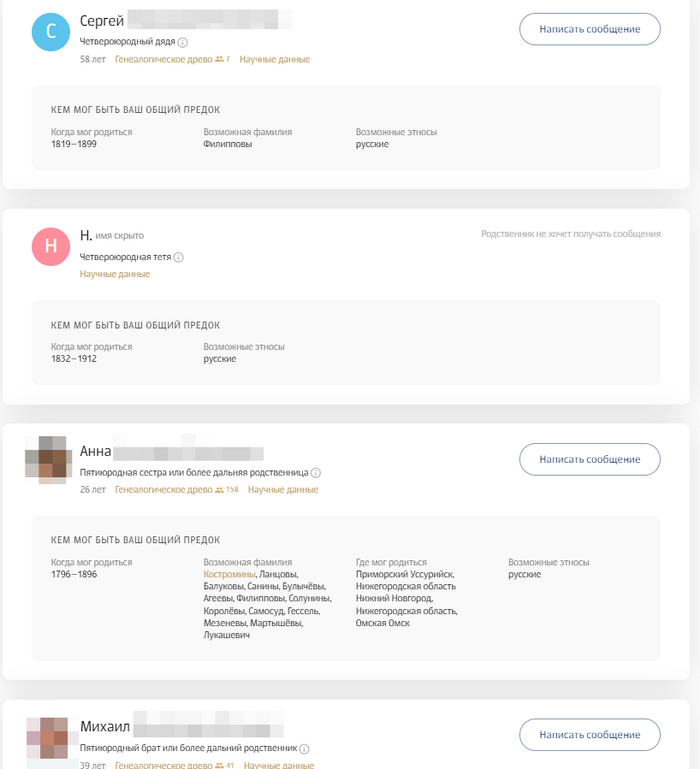Click the "Костромины" surname link
The width and height of the screenshot is (700, 769).
[x=229, y=574]
